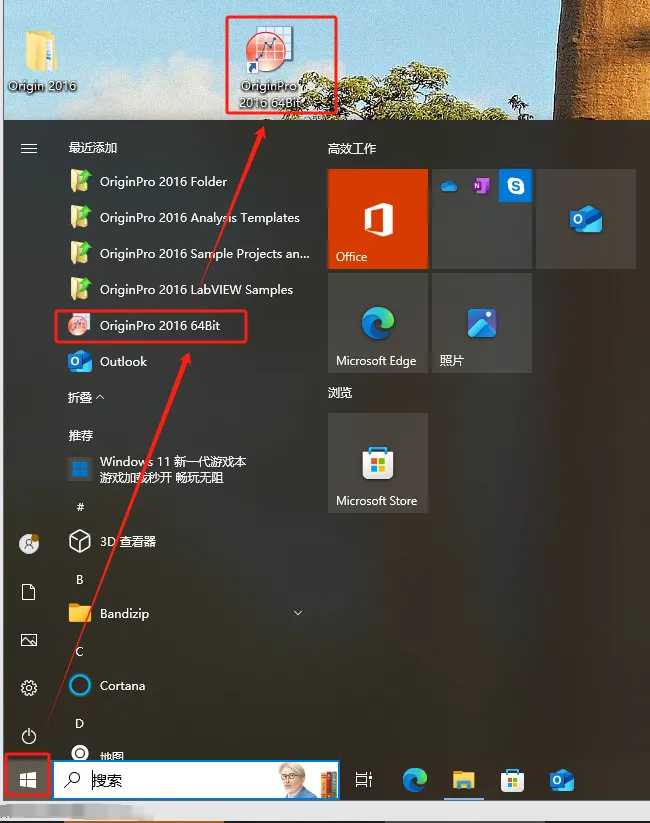The width and height of the screenshot is (650, 823).
Task: Open Task View on the taskbar
Action: pyautogui.click(x=363, y=780)
